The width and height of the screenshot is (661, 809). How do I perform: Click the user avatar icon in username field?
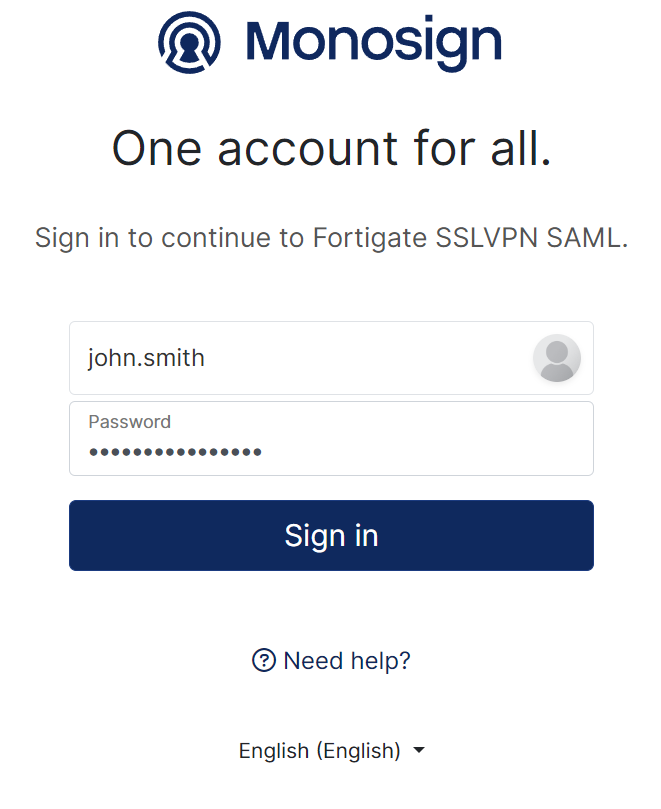point(556,358)
